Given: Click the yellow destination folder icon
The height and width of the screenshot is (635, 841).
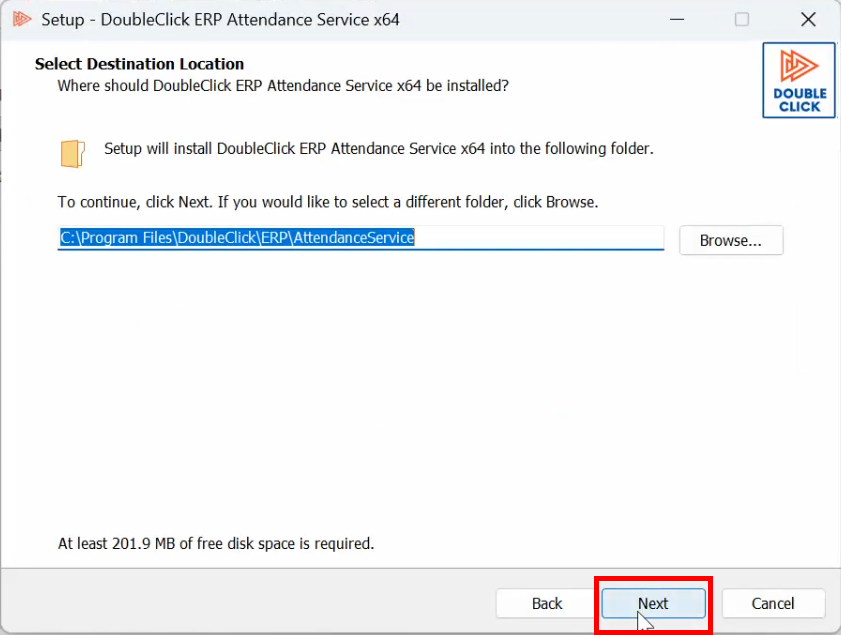Looking at the screenshot, I should click(x=73, y=153).
